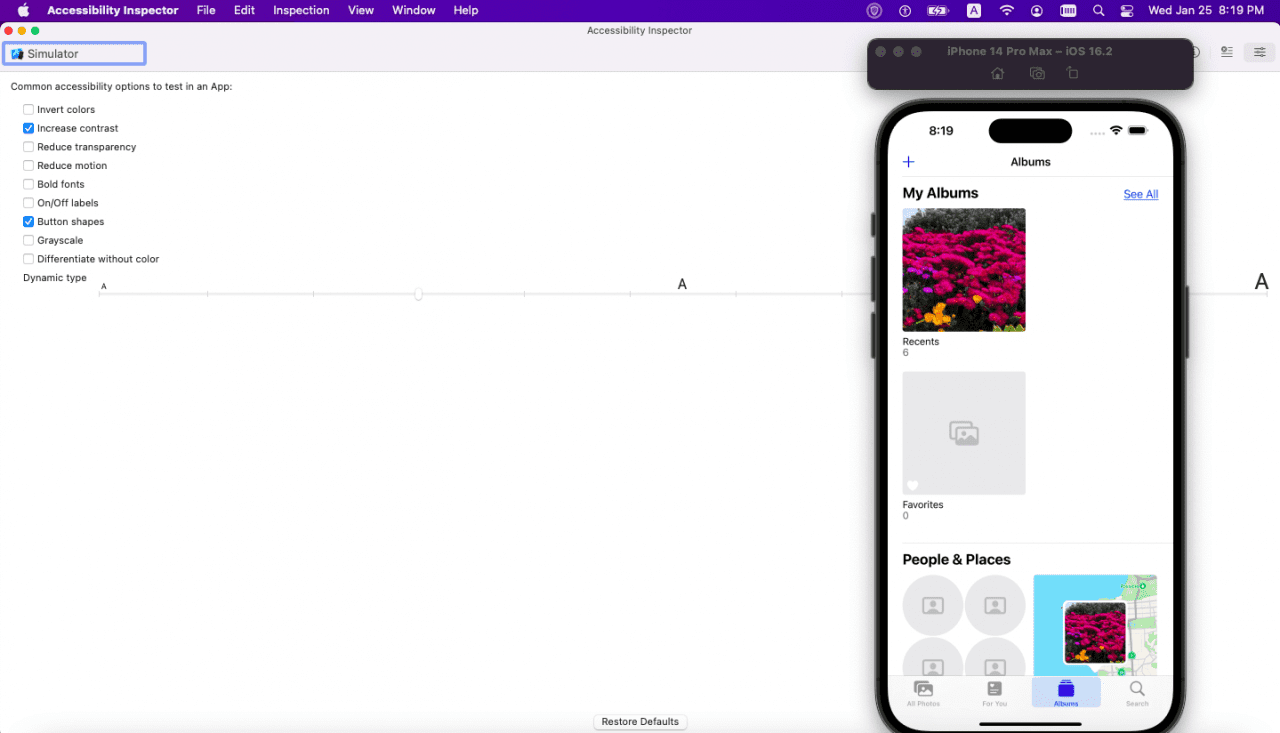Open the Simulator target dropdown
Image resolution: width=1280 pixels, height=733 pixels.
point(75,54)
